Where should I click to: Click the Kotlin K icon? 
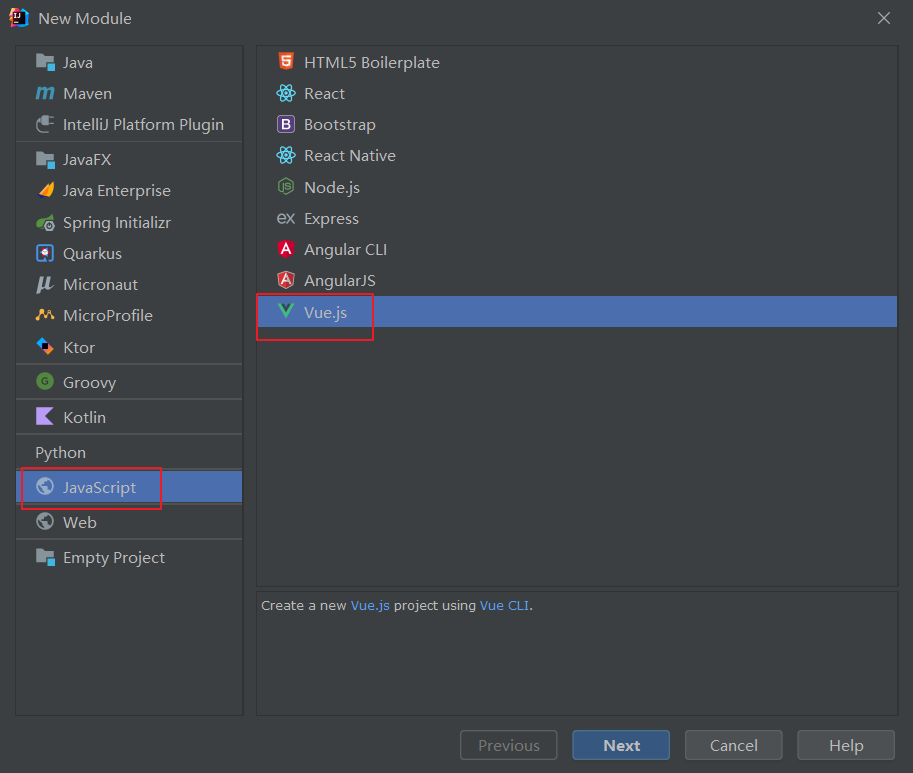pyautogui.click(x=45, y=416)
